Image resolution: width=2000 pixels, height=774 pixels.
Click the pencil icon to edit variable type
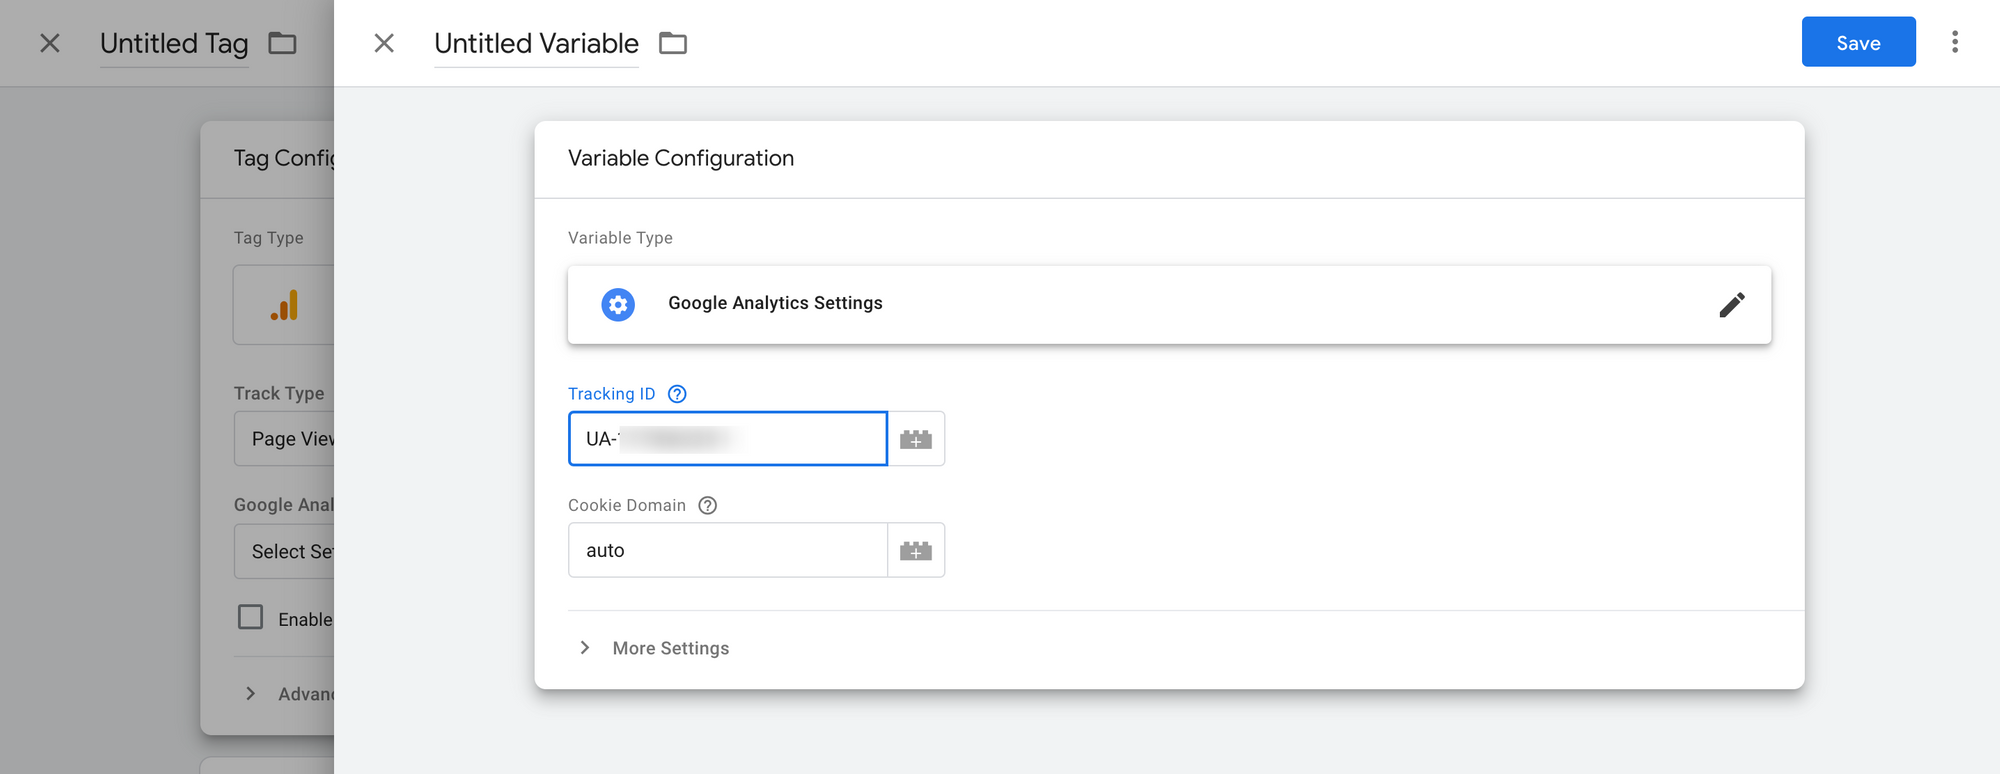[1732, 305]
